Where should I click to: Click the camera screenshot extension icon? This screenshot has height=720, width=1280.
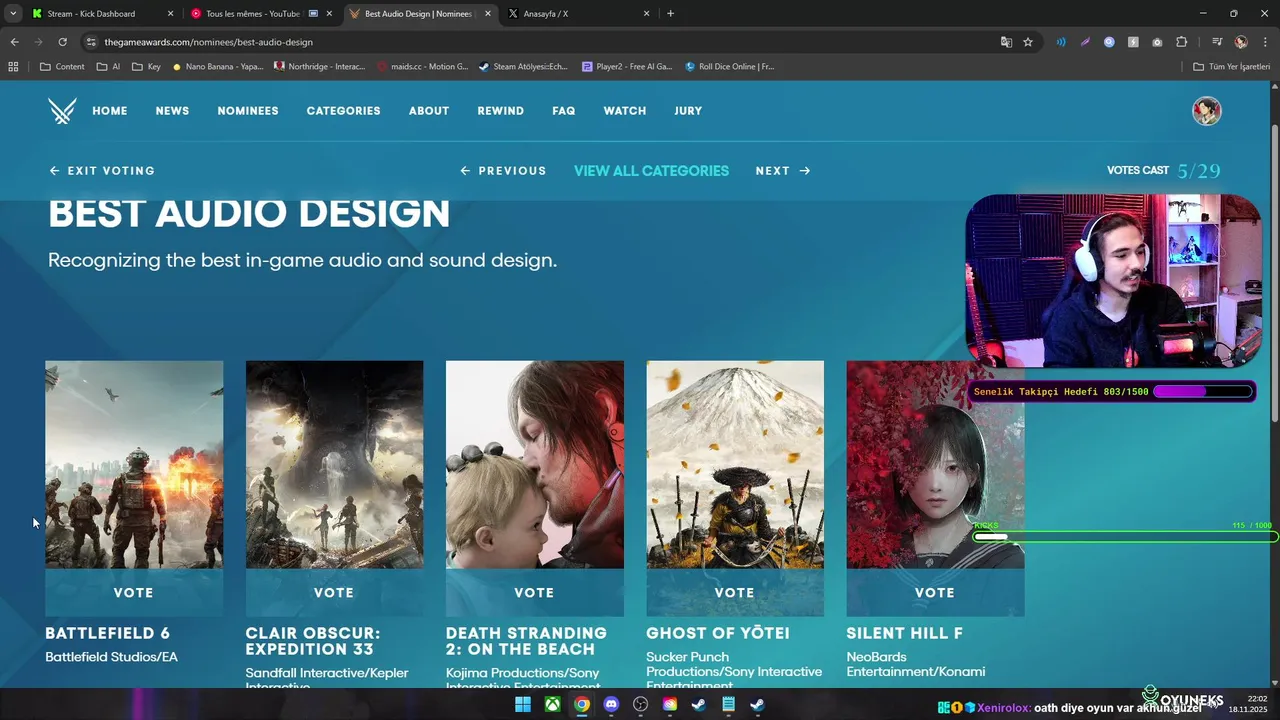1157,42
